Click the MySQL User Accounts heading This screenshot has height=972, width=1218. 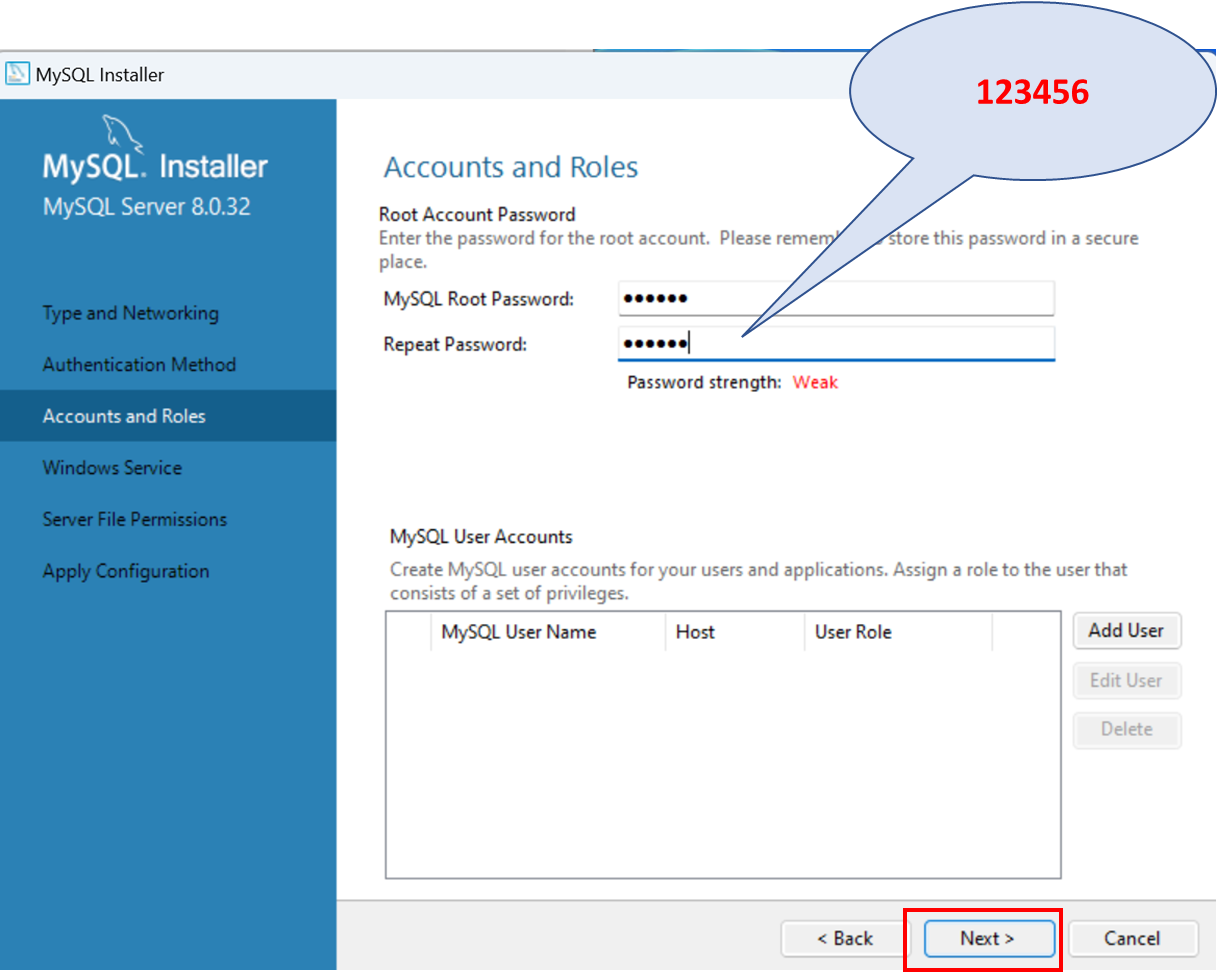pyautogui.click(x=481, y=537)
